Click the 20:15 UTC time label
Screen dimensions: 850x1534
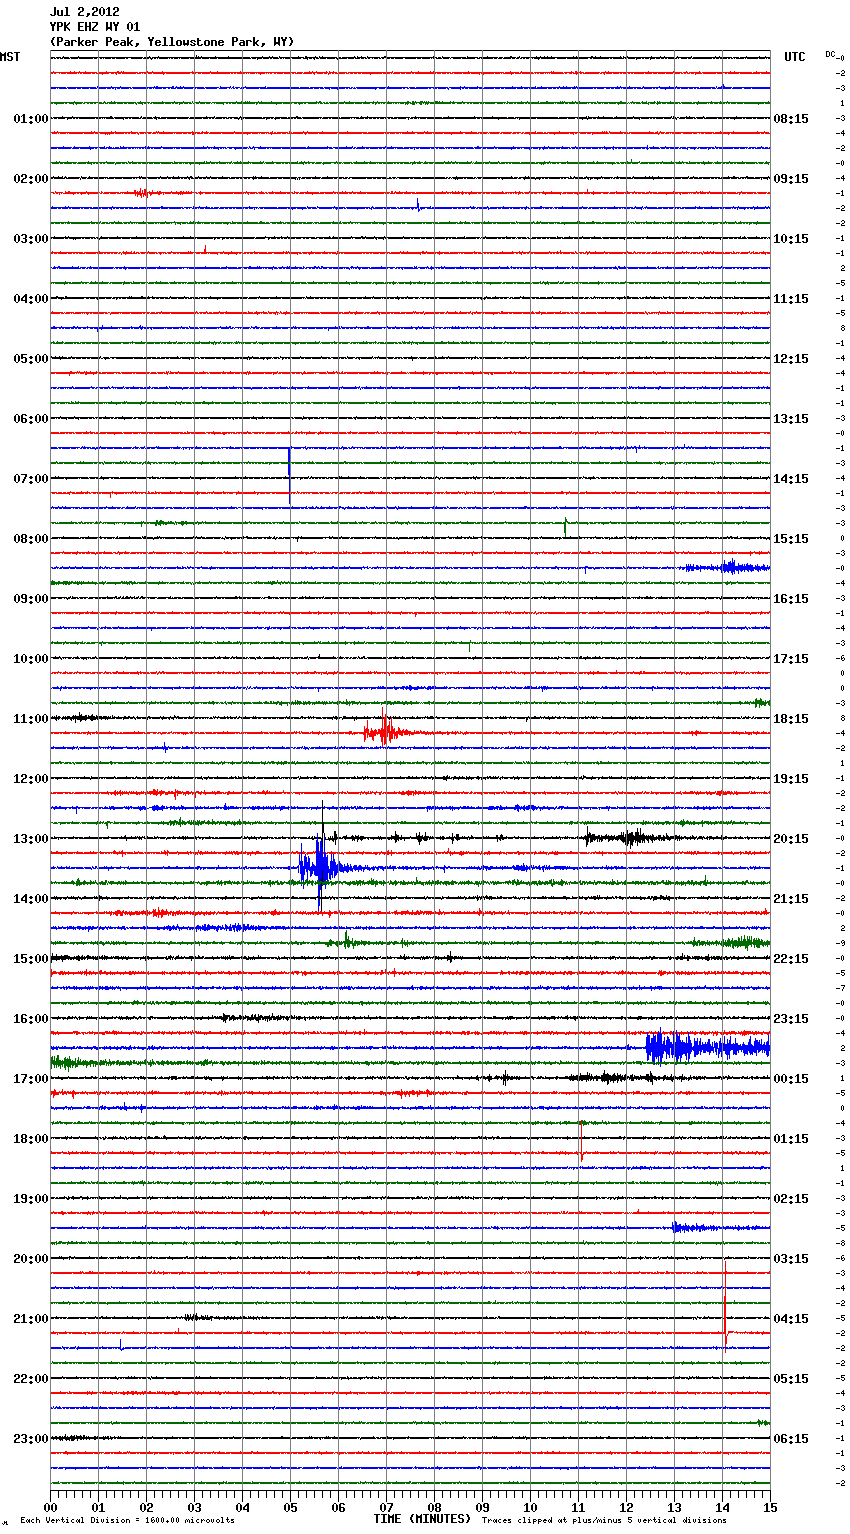(x=791, y=839)
